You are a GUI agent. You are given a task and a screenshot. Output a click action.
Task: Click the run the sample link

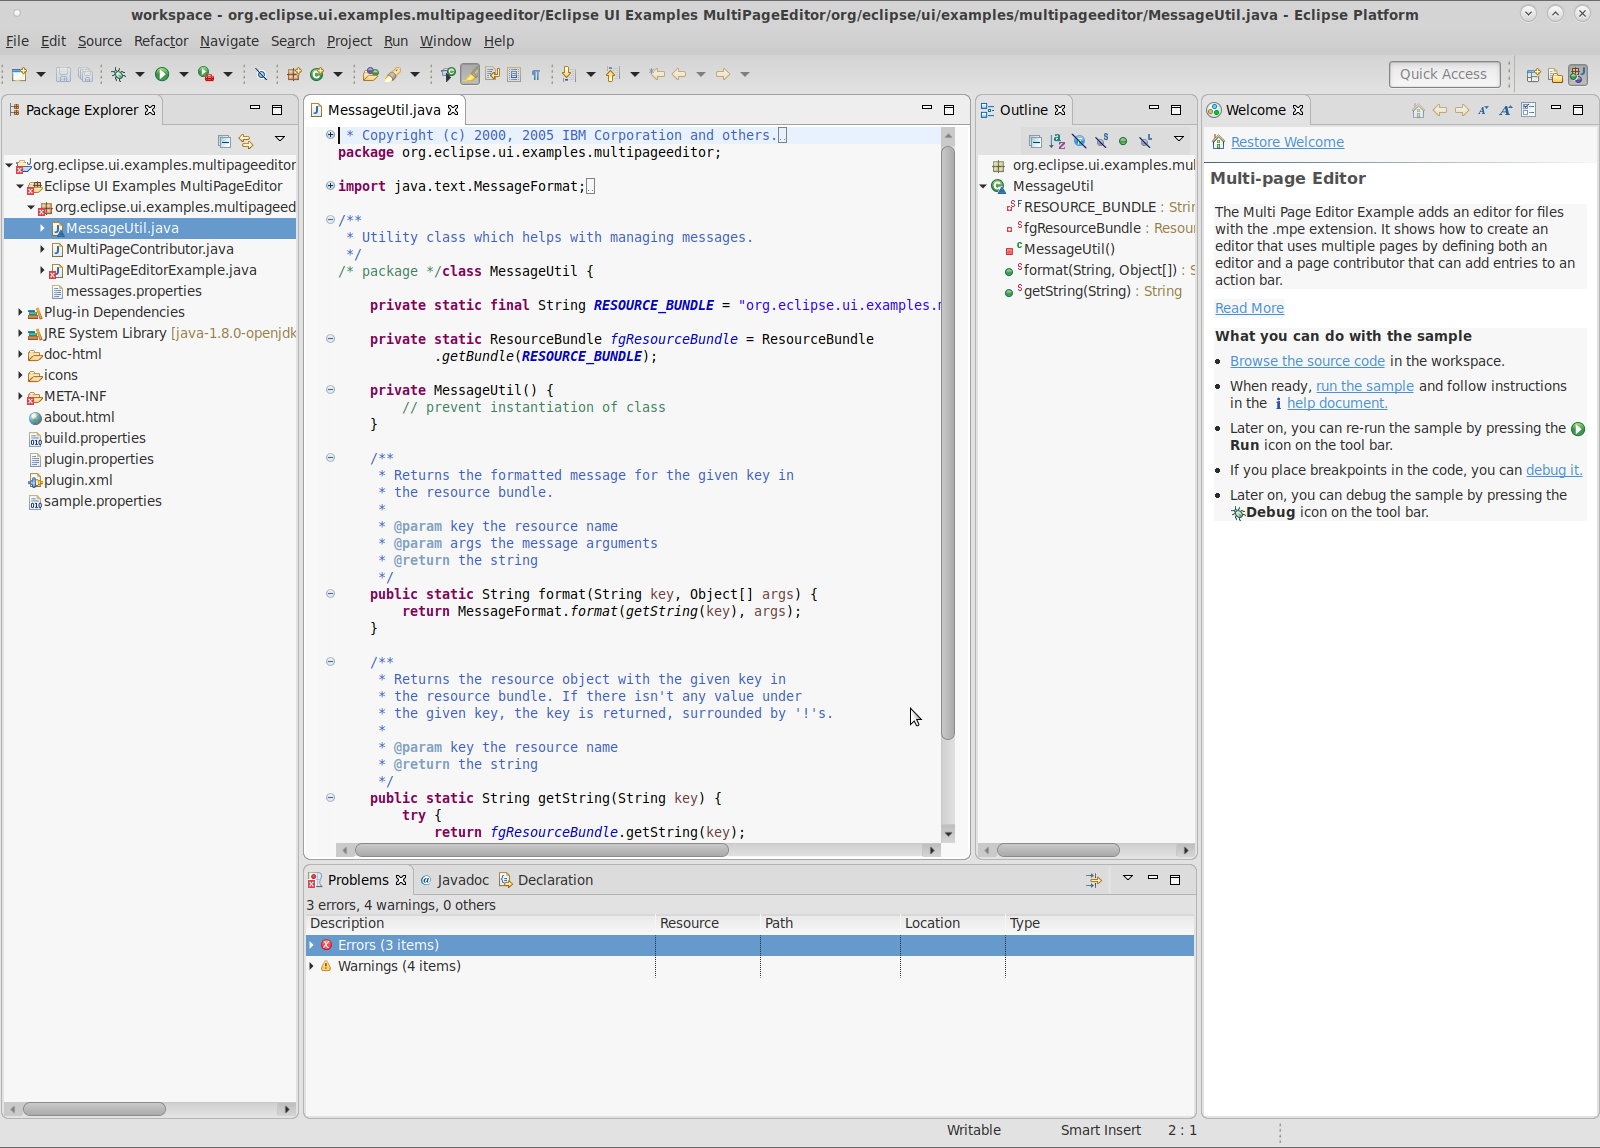tap(1365, 386)
